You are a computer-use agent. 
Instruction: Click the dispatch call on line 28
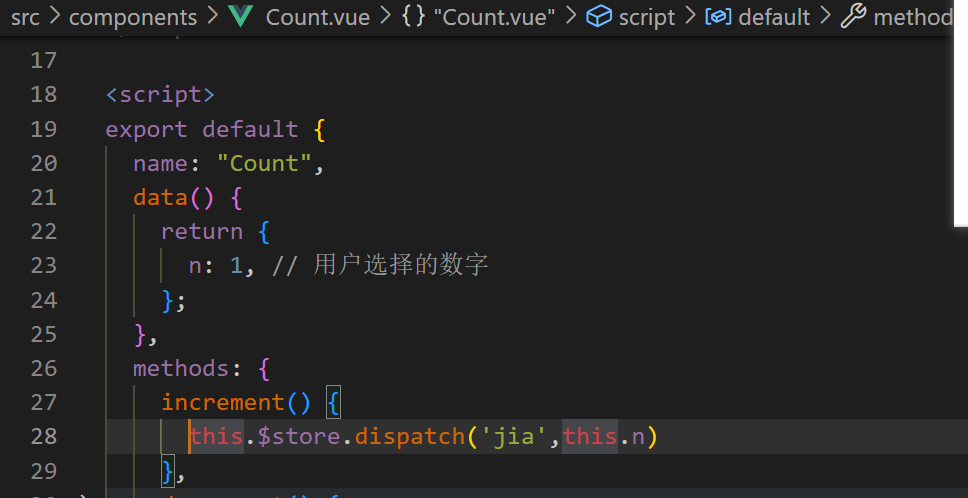point(409,437)
